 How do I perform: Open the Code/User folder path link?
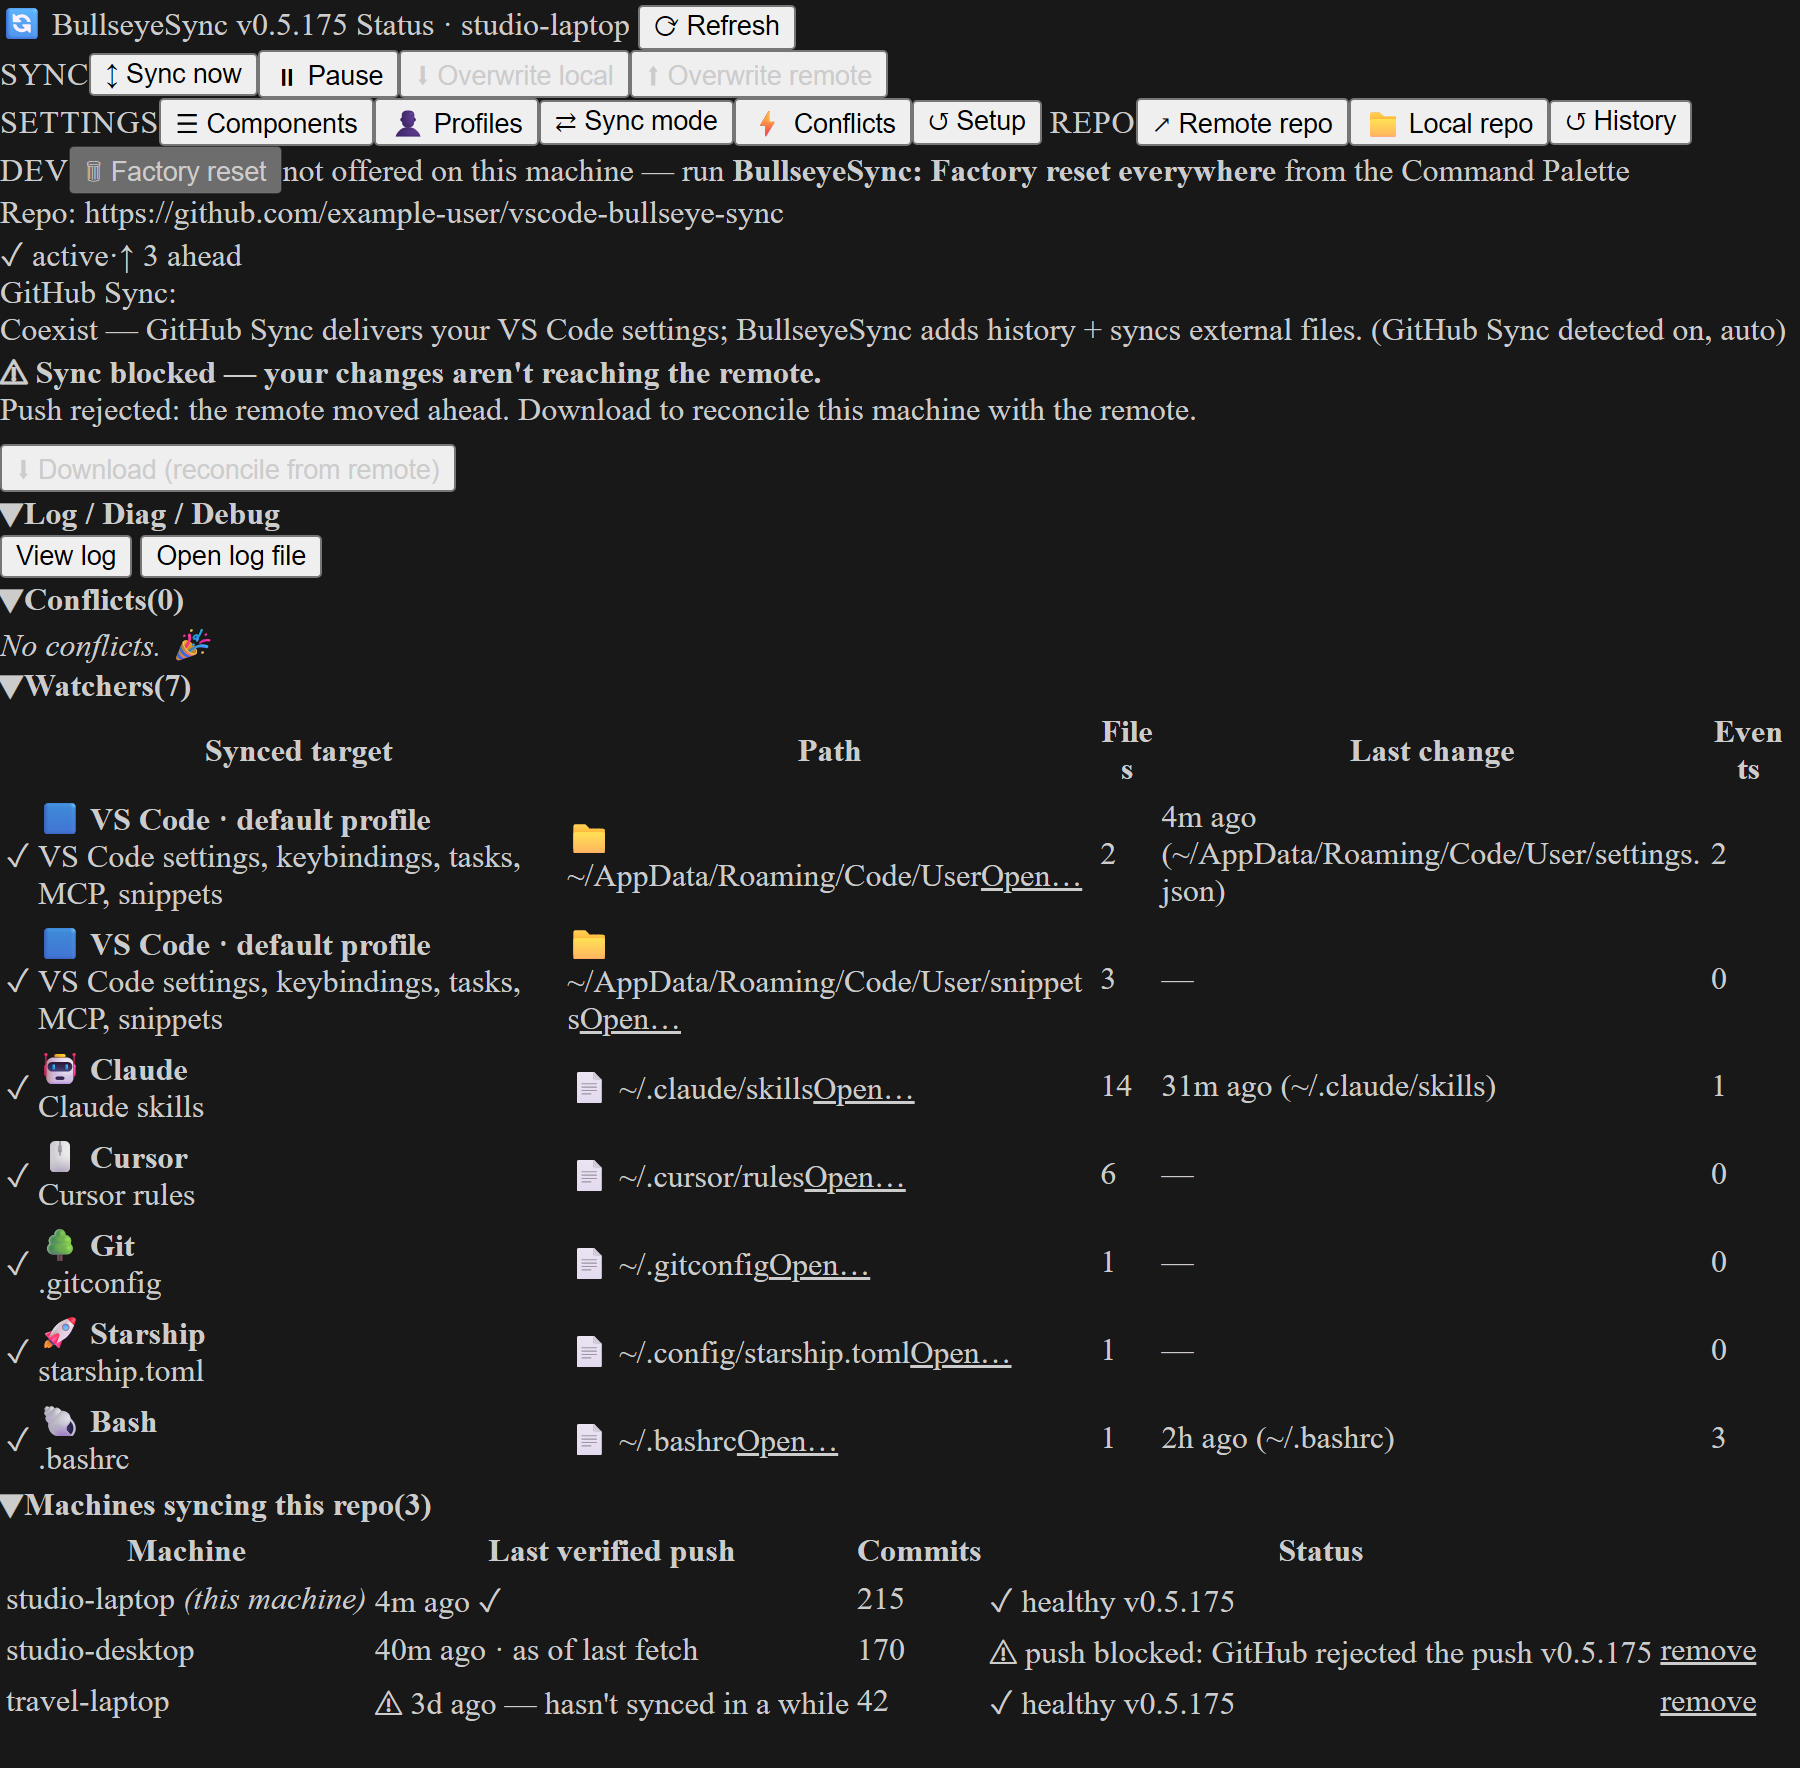[x=1031, y=876]
